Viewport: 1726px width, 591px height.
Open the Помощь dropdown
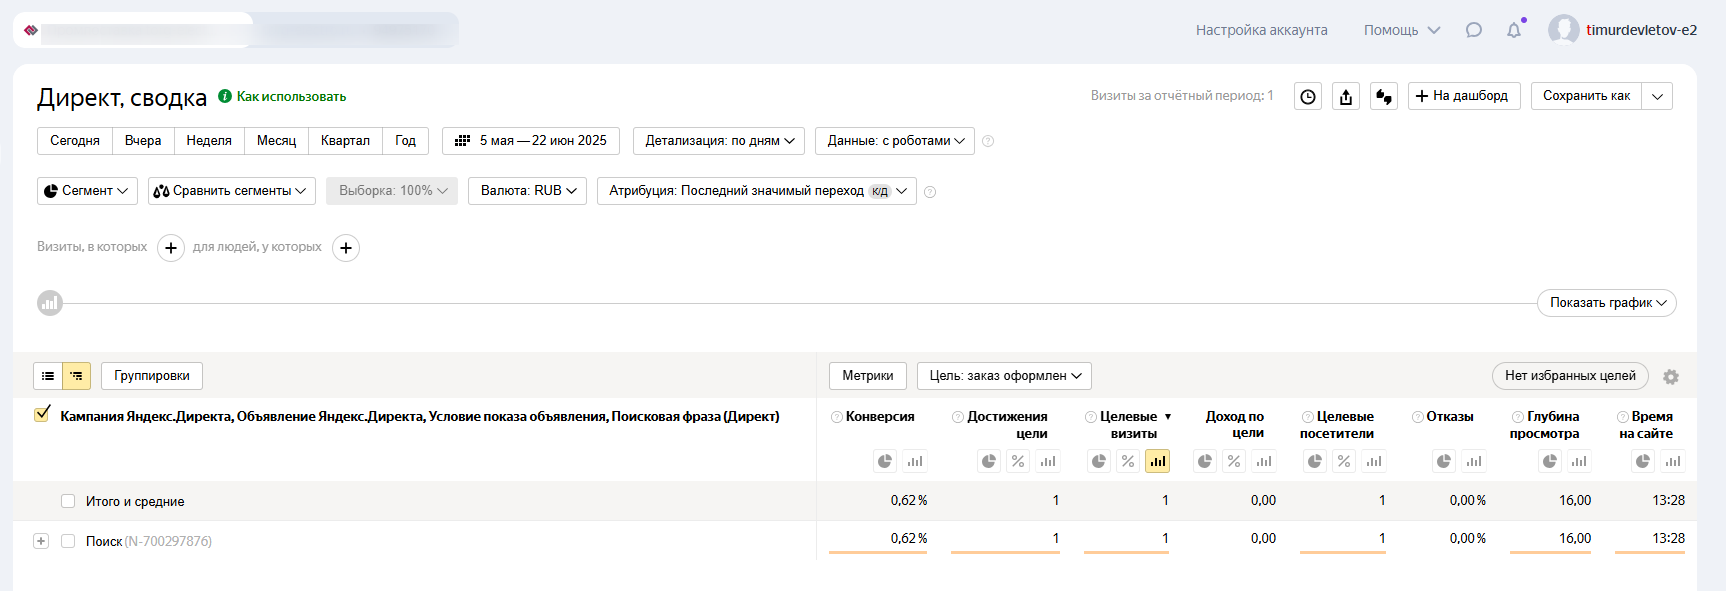1402,30
